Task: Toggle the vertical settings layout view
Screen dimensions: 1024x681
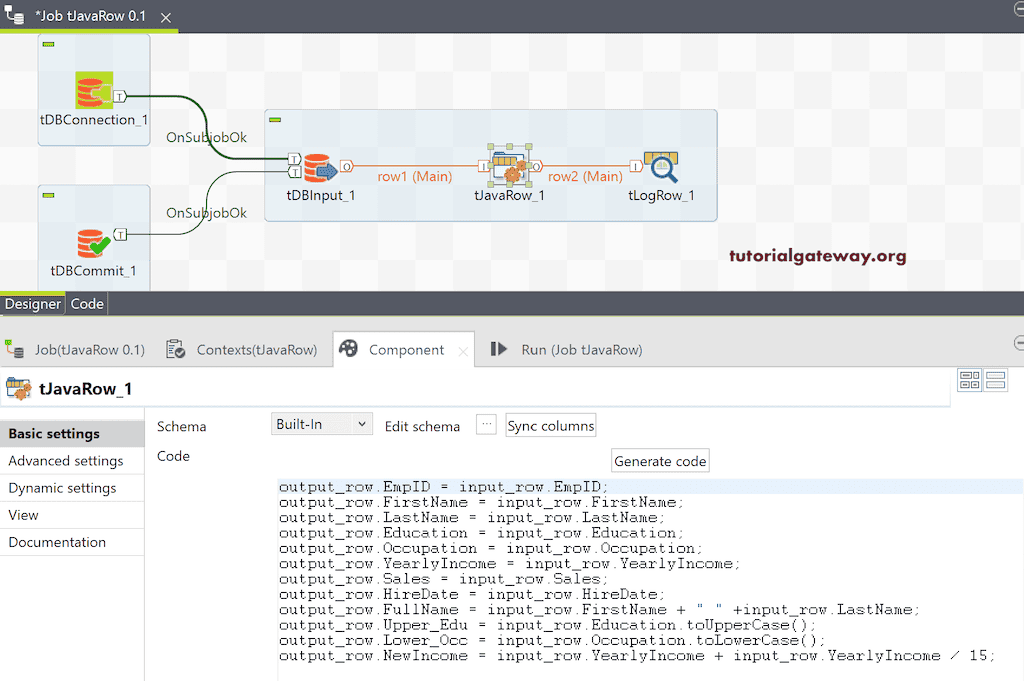Action: pyautogui.click(x=995, y=380)
